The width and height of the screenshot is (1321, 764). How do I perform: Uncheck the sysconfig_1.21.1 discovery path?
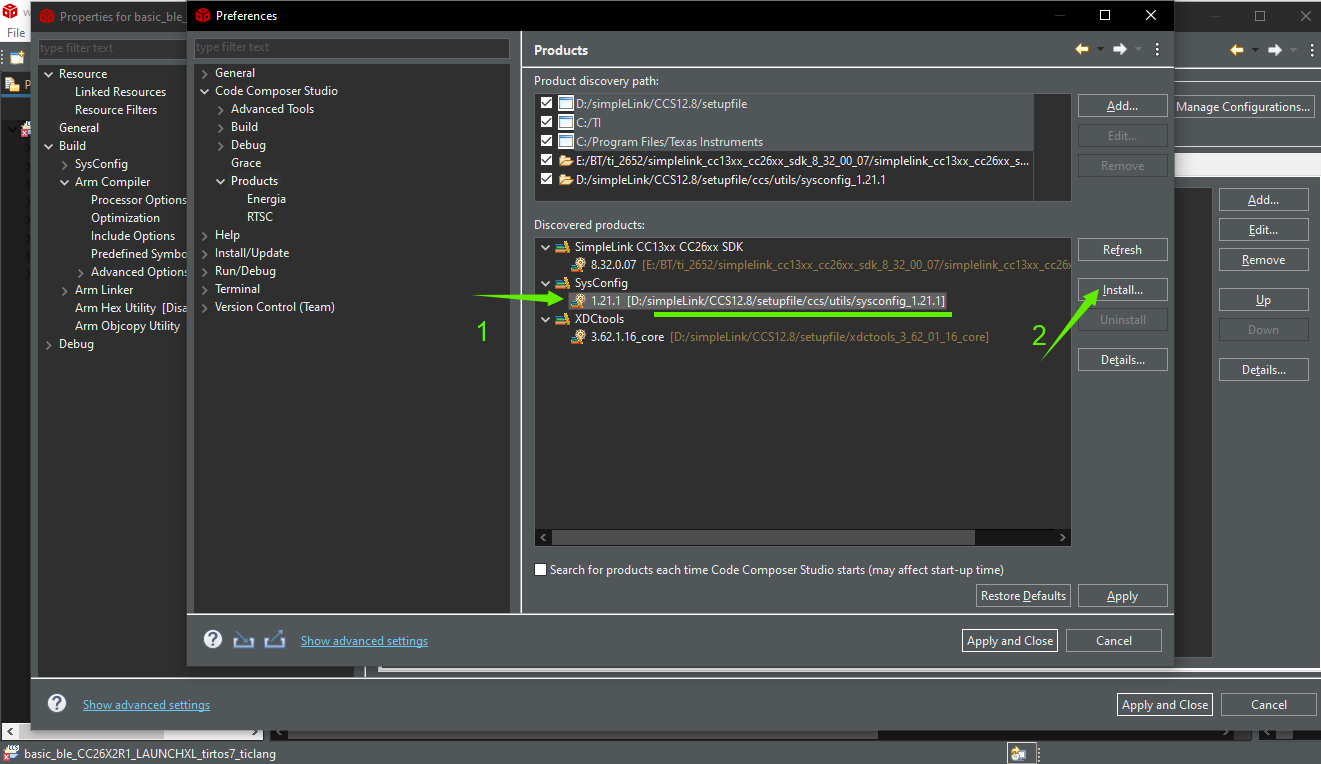(546, 179)
